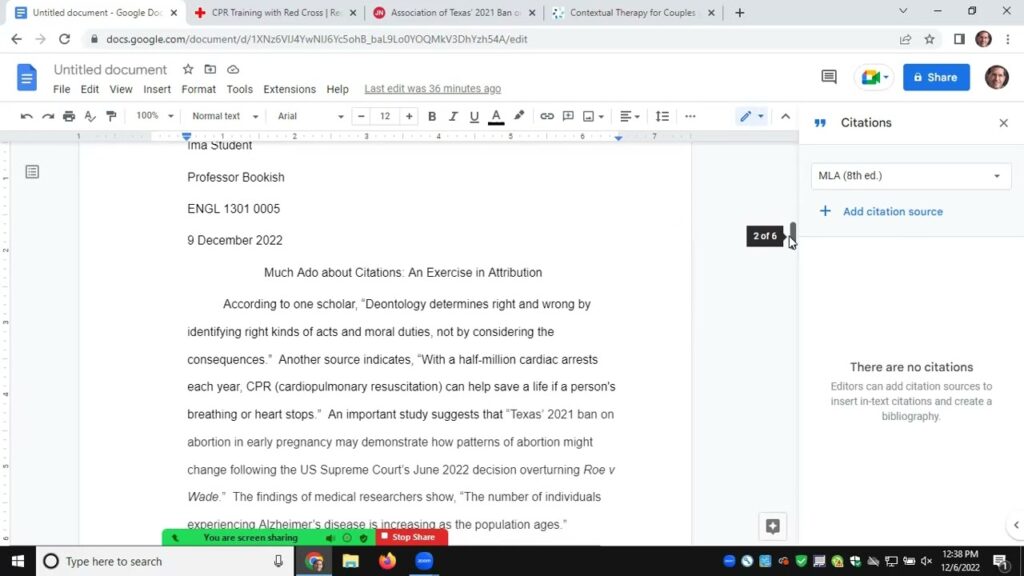Image resolution: width=1024 pixels, height=576 pixels.
Task: Print the document using printer icon
Action: 69,116
